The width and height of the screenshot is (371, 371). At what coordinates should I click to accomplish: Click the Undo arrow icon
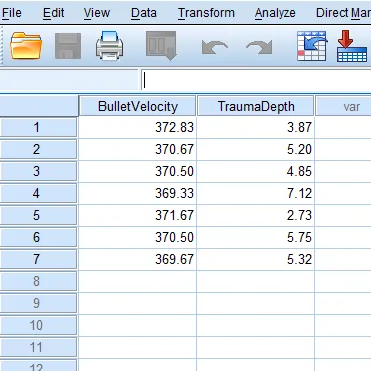click(215, 47)
